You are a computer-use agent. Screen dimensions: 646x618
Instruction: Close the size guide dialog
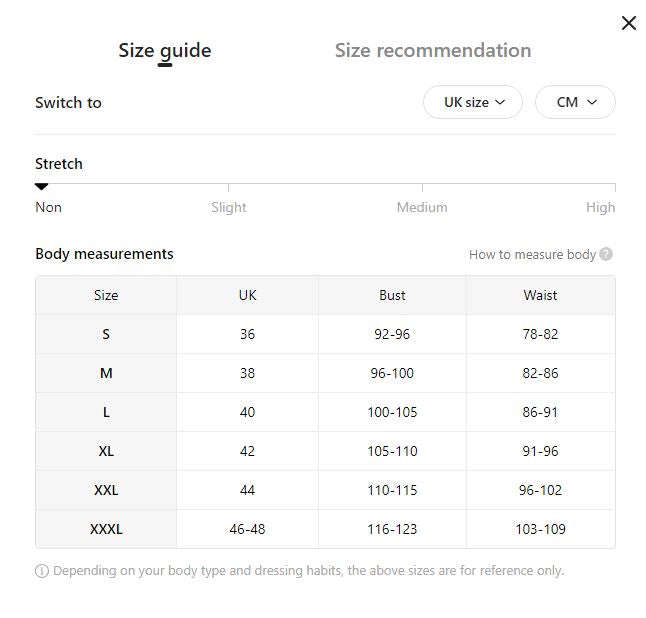tap(629, 23)
